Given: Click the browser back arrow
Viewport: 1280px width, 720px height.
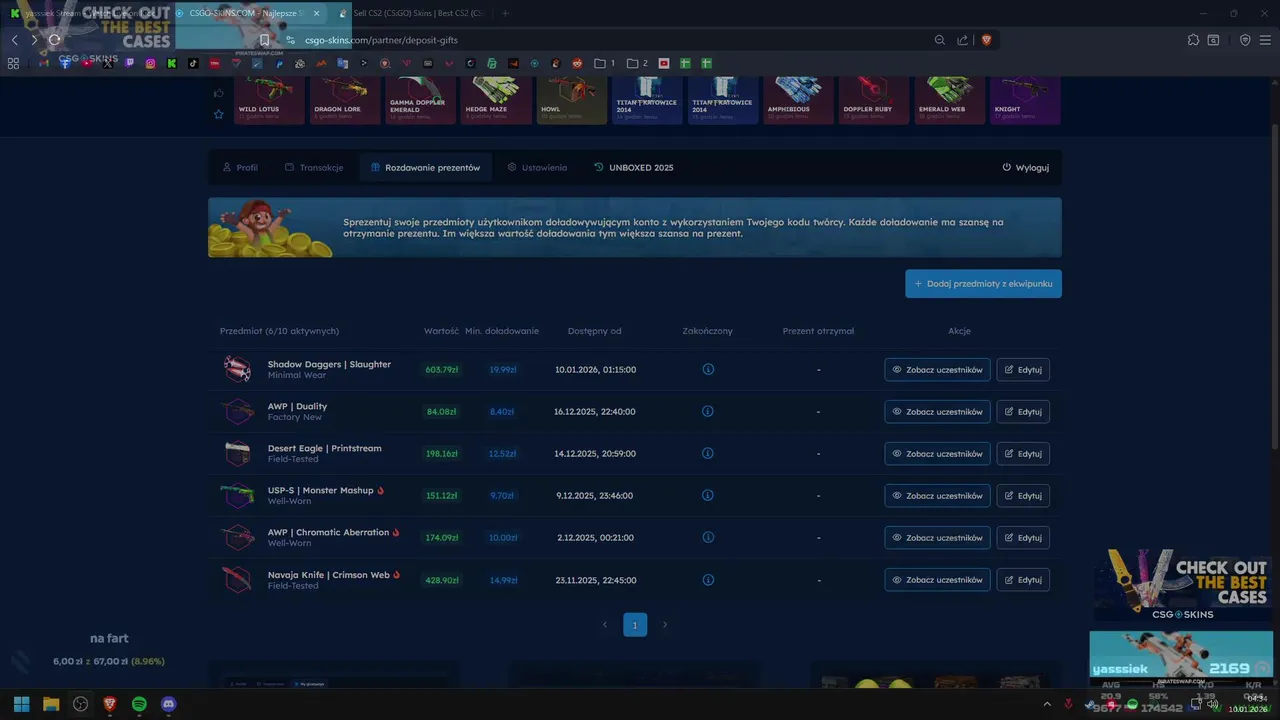Looking at the screenshot, I should pos(14,40).
